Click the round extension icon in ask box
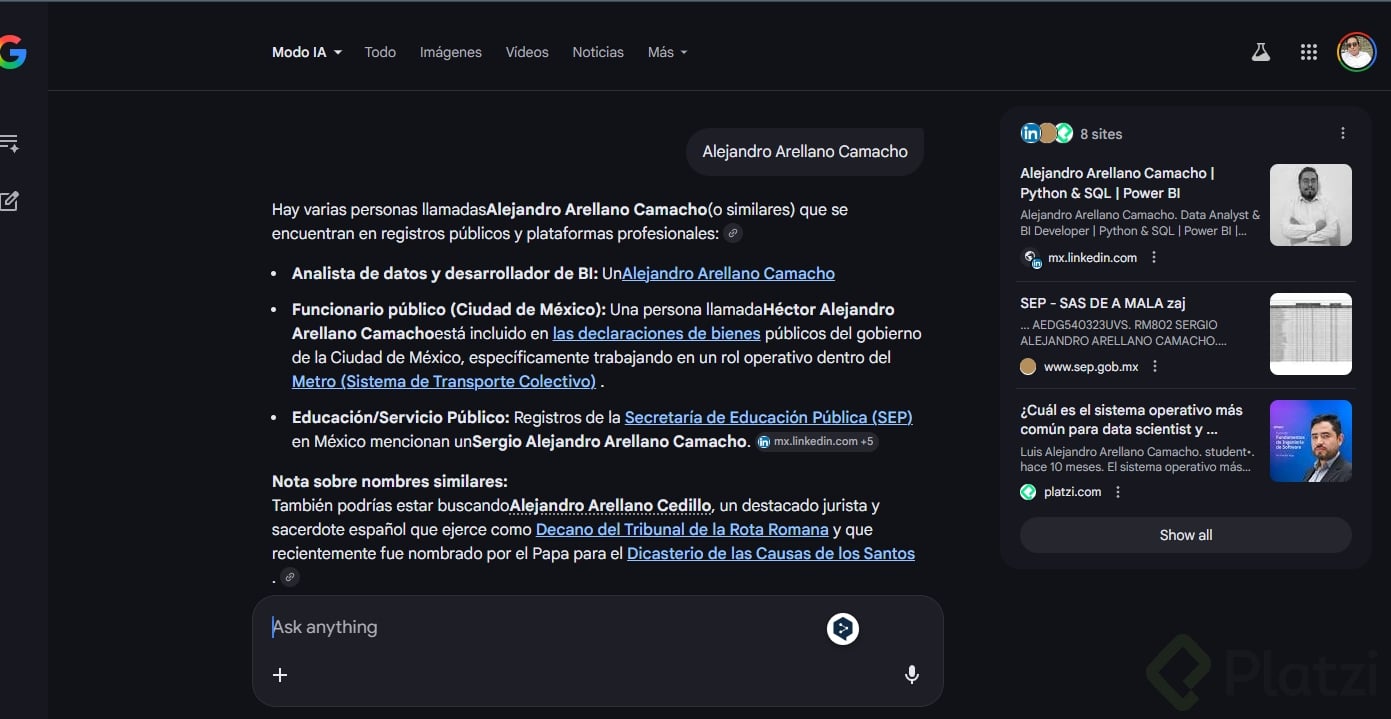The height and width of the screenshot is (719, 1391). 843,628
